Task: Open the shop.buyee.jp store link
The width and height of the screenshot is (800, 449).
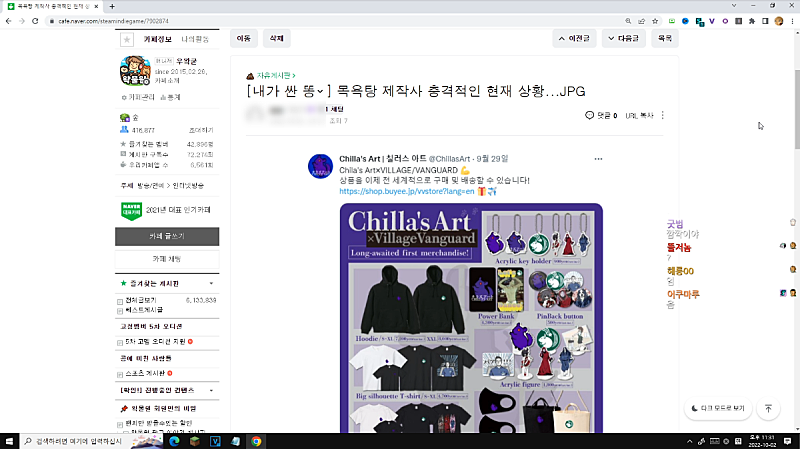Action: [407, 191]
